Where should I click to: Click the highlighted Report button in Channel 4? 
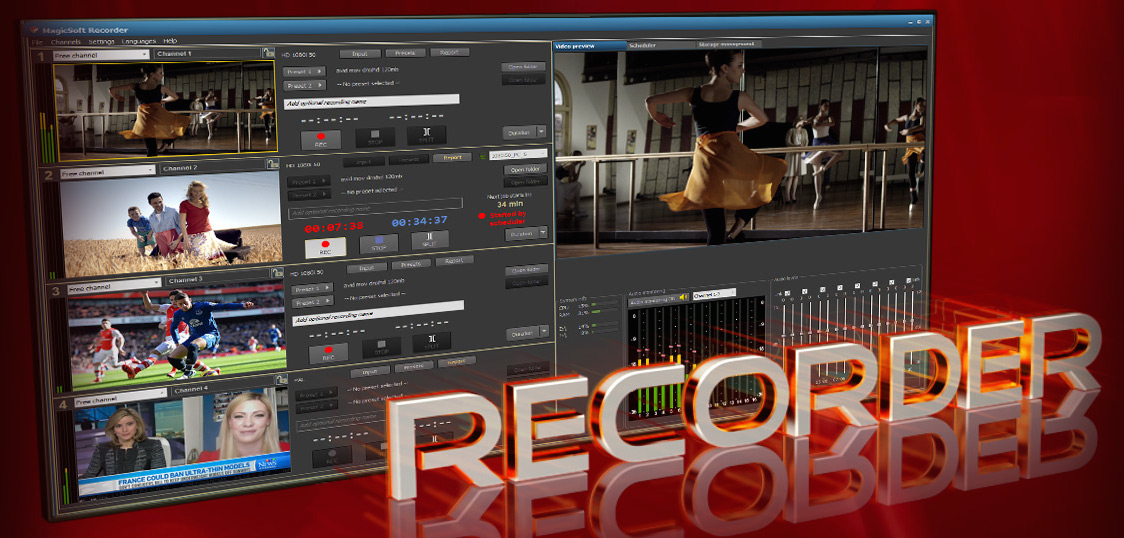pyautogui.click(x=457, y=363)
